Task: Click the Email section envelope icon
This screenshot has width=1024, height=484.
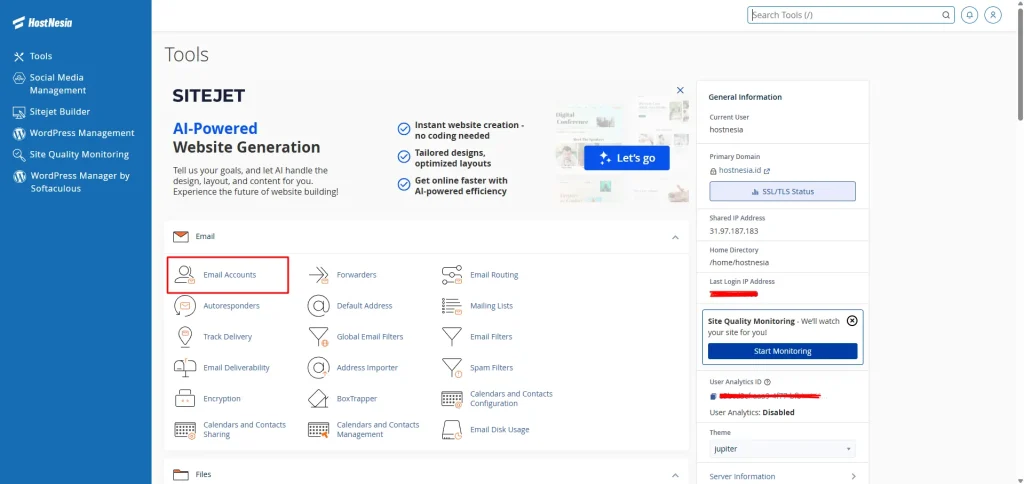Action: click(x=181, y=236)
